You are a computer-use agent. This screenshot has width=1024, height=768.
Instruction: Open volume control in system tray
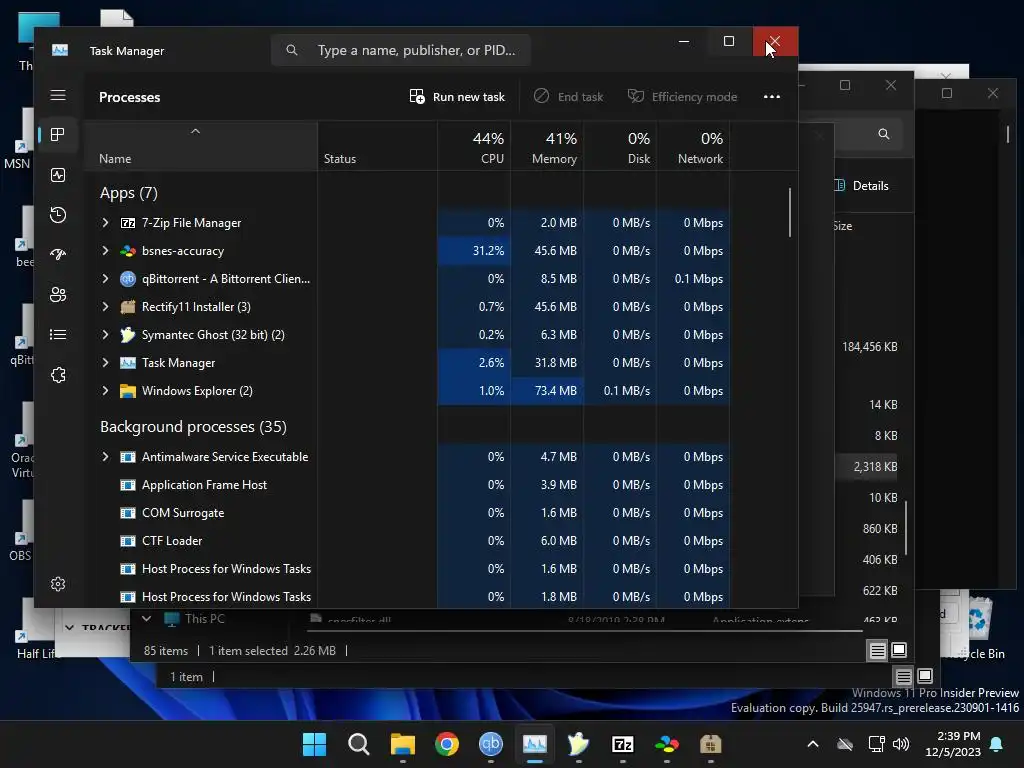(901, 744)
